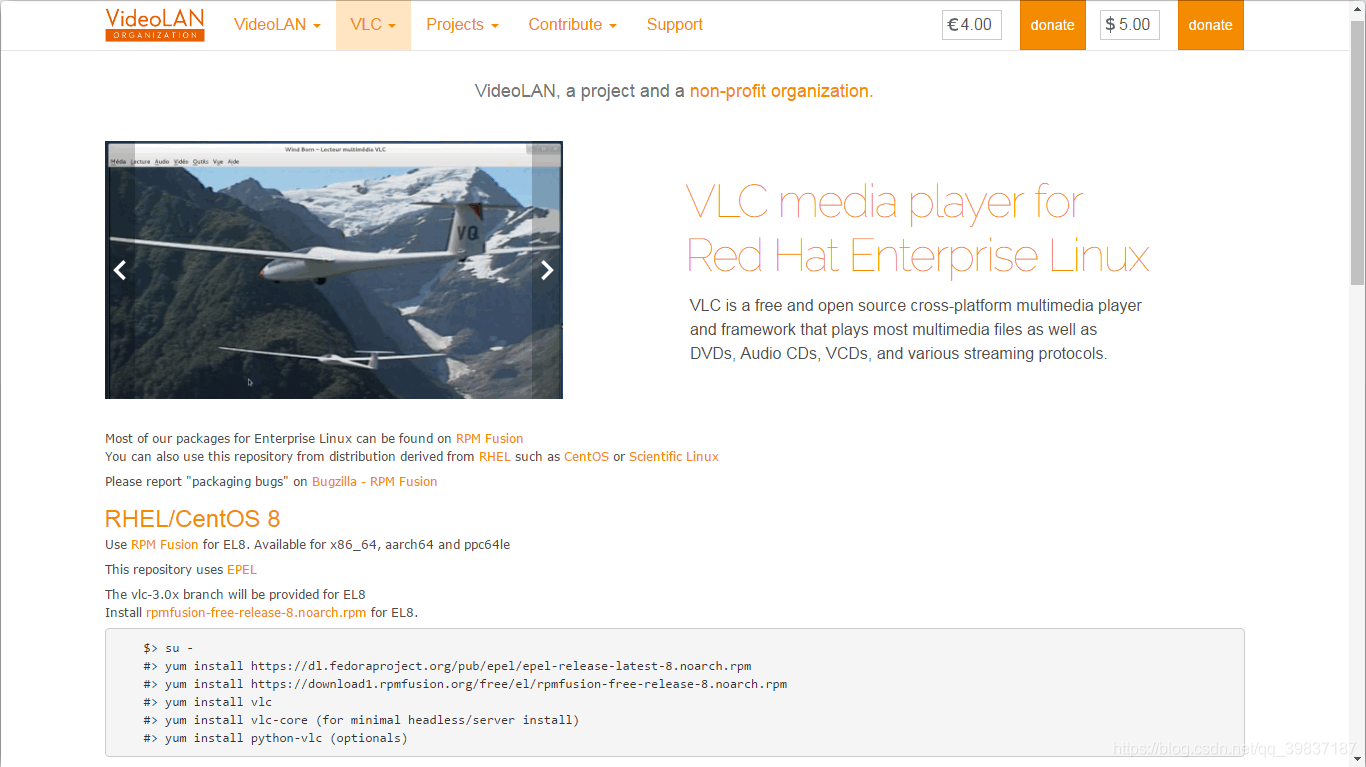Expand the Contribute dropdown menu
The width and height of the screenshot is (1366, 767).
click(572, 25)
